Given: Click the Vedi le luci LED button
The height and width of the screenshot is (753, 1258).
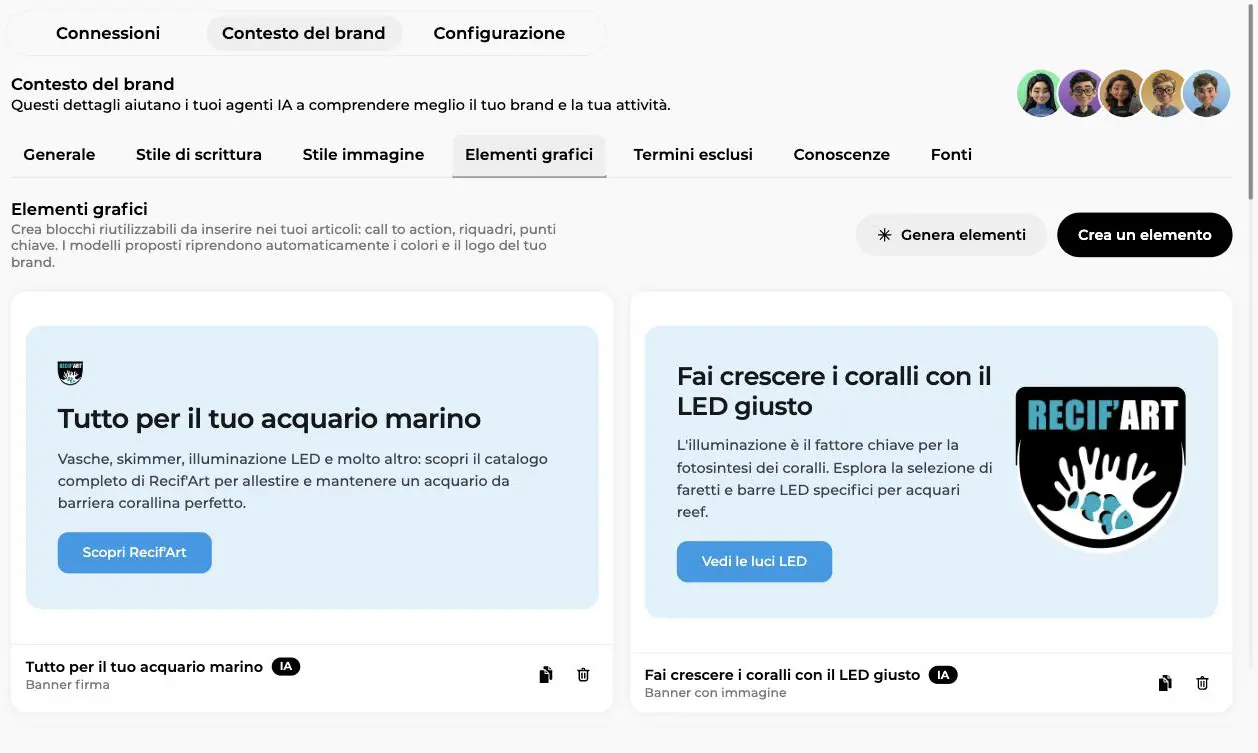Looking at the screenshot, I should point(754,561).
